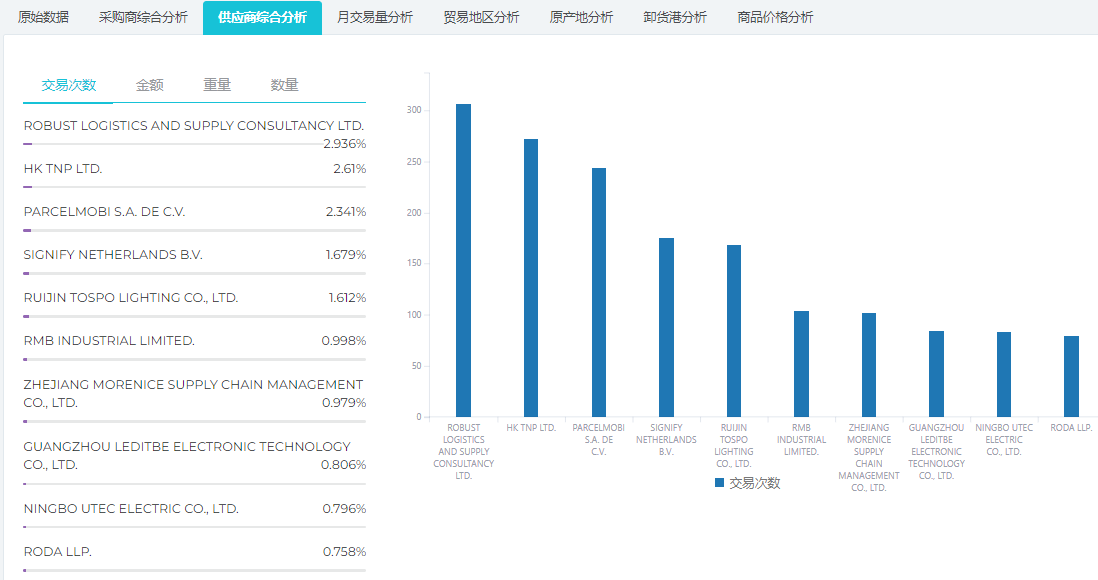
Task: Show the 数量 metric sub-tab
Action: pyautogui.click(x=284, y=85)
